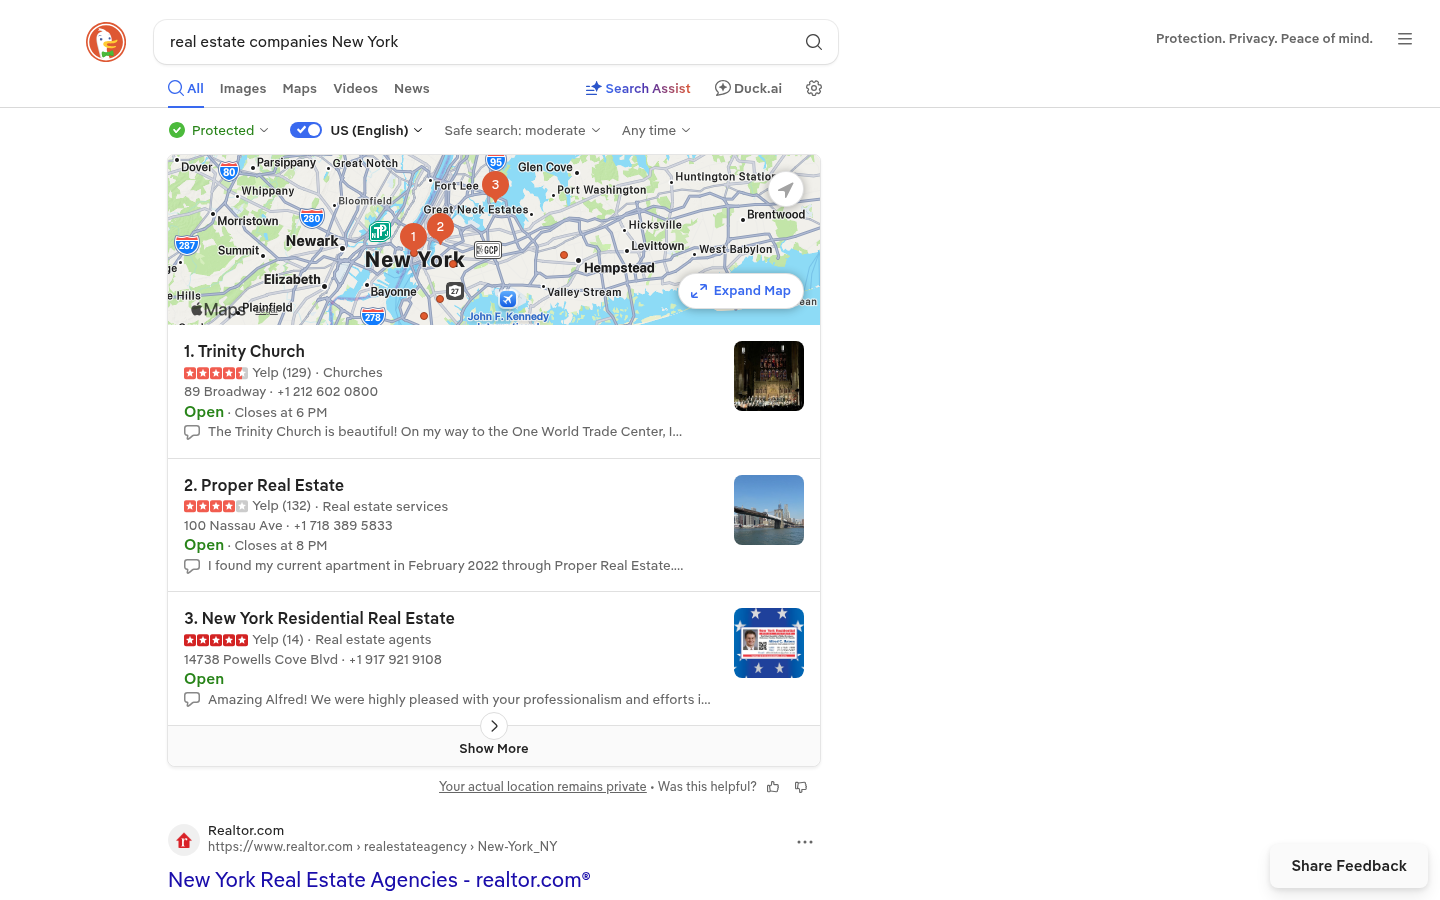
Task: Open the US (English) region dropdown
Action: 377,130
